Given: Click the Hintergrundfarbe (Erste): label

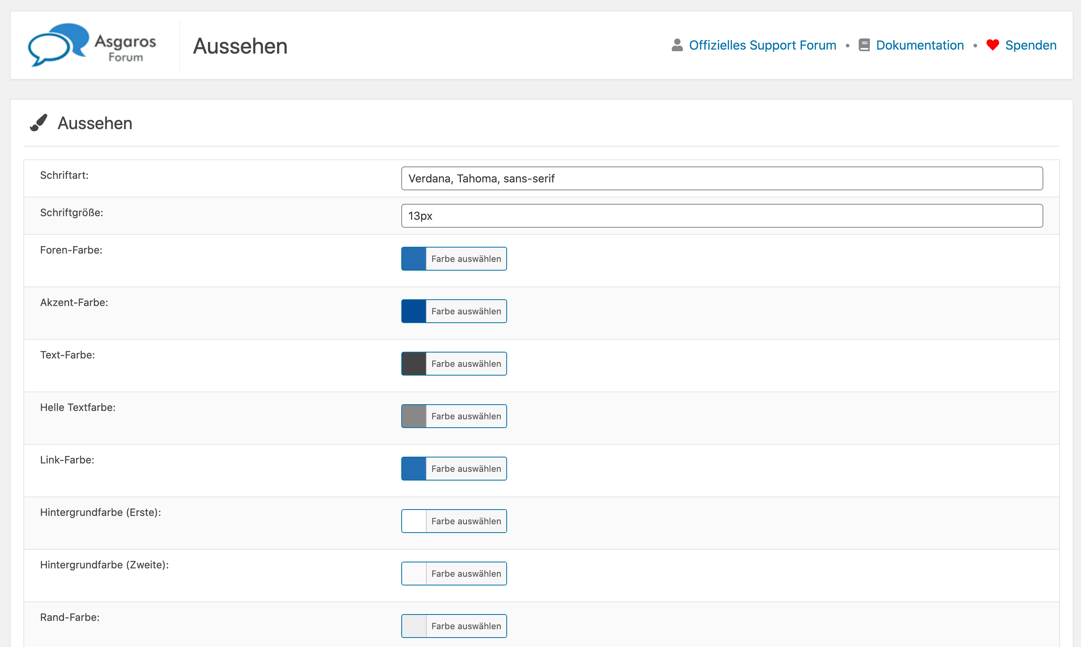Looking at the screenshot, I should tap(101, 512).
